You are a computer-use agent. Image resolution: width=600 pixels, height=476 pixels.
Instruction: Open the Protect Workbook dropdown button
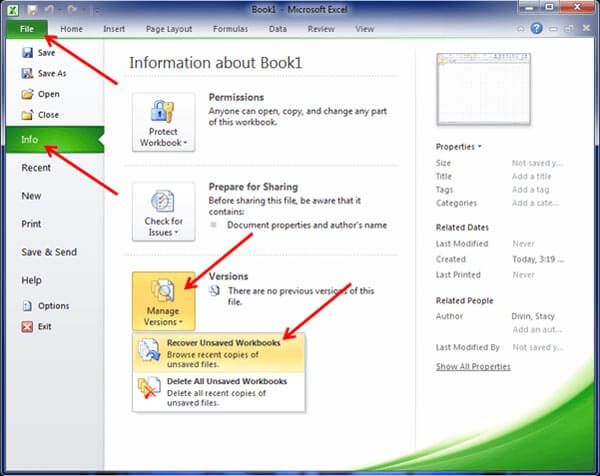[x=163, y=122]
